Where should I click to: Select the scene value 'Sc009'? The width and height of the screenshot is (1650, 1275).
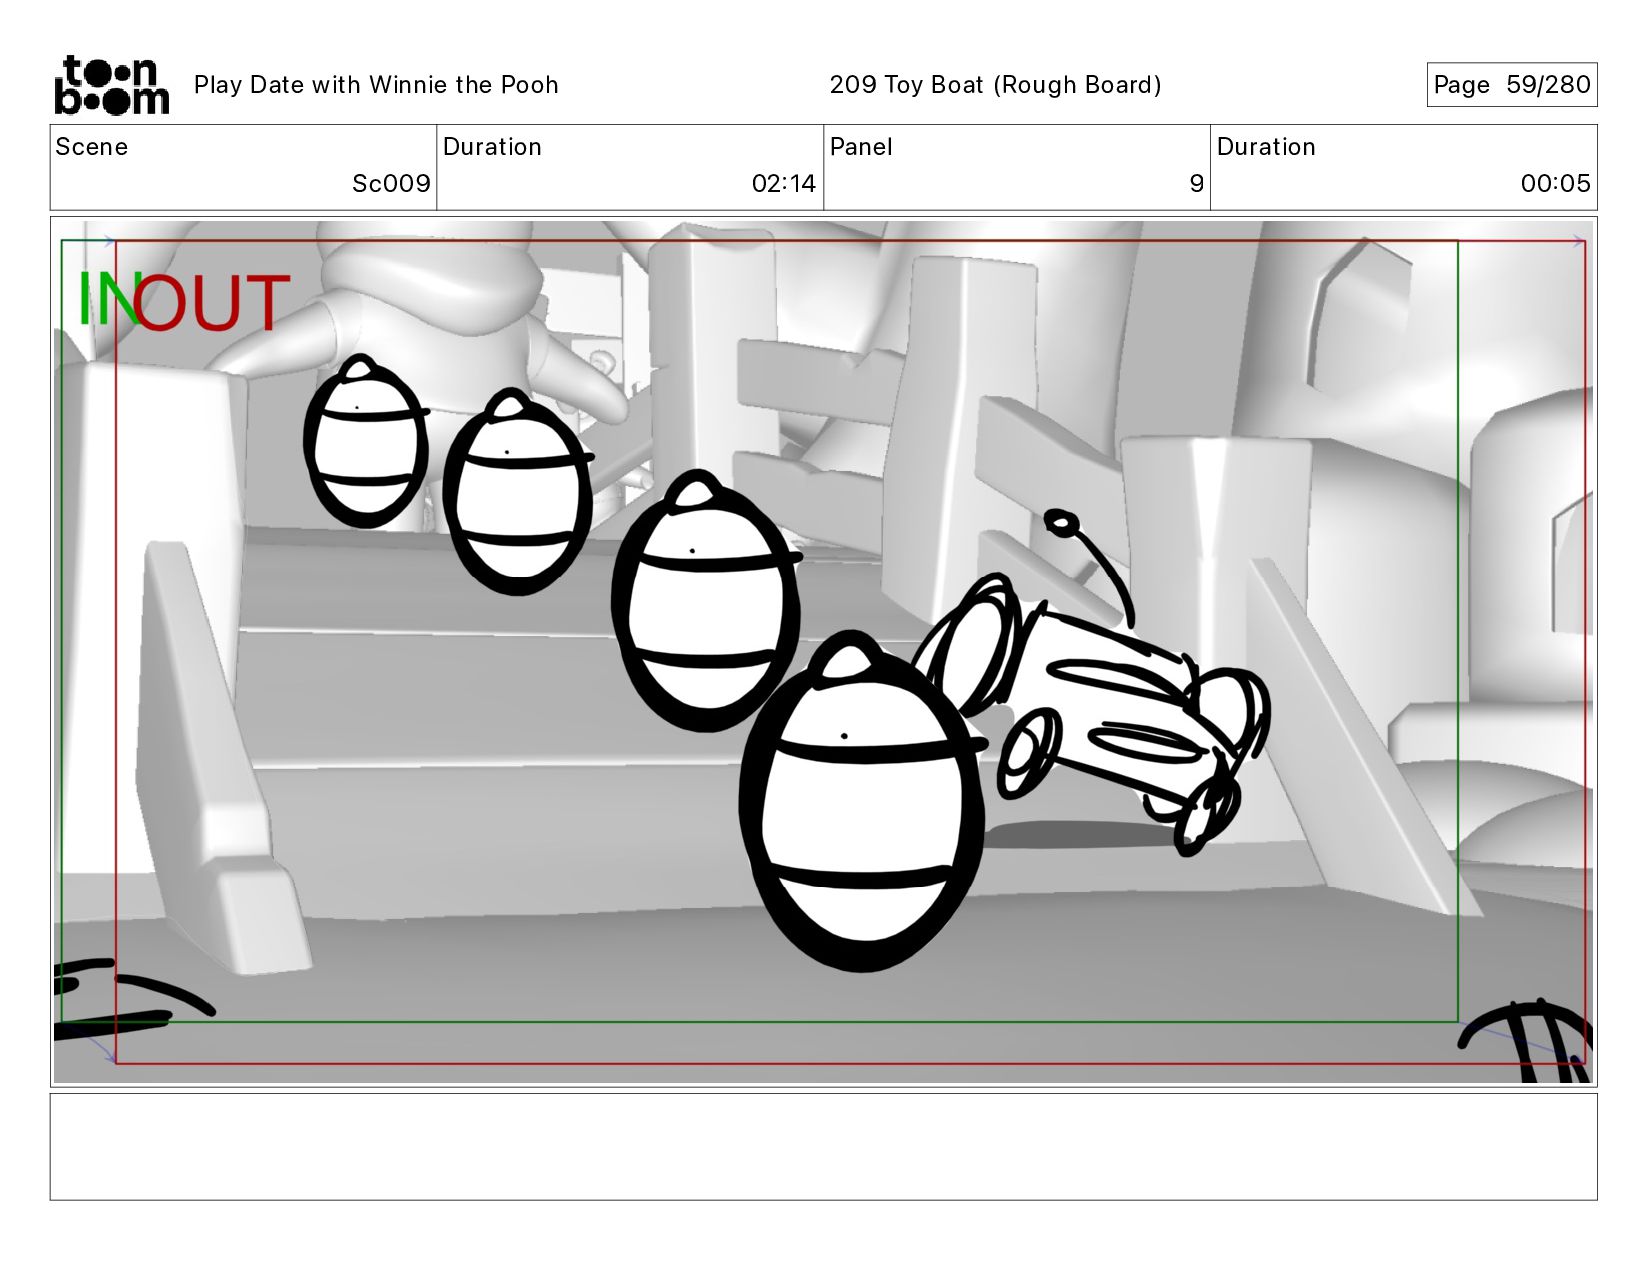[391, 184]
